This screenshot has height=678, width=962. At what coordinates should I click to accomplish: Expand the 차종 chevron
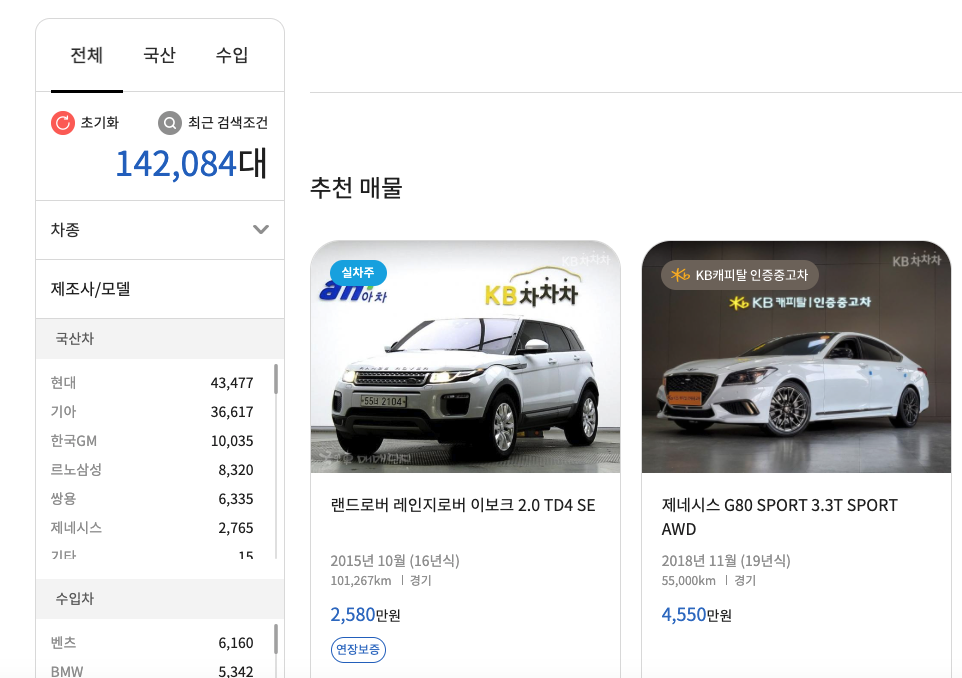[x=261, y=229]
